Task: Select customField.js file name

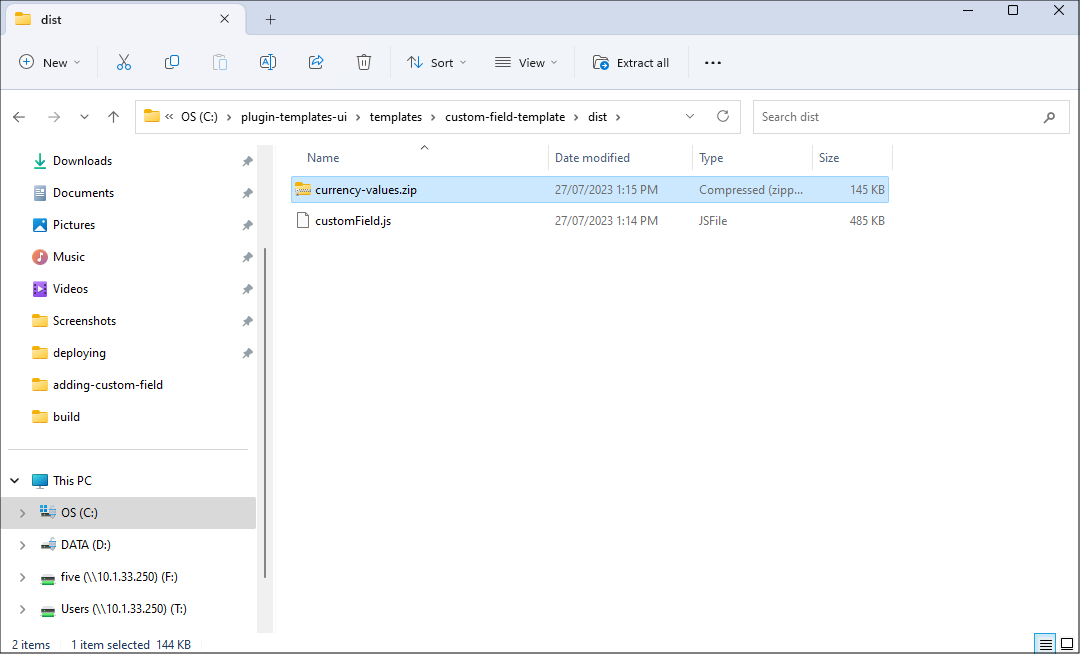Action: (x=353, y=221)
